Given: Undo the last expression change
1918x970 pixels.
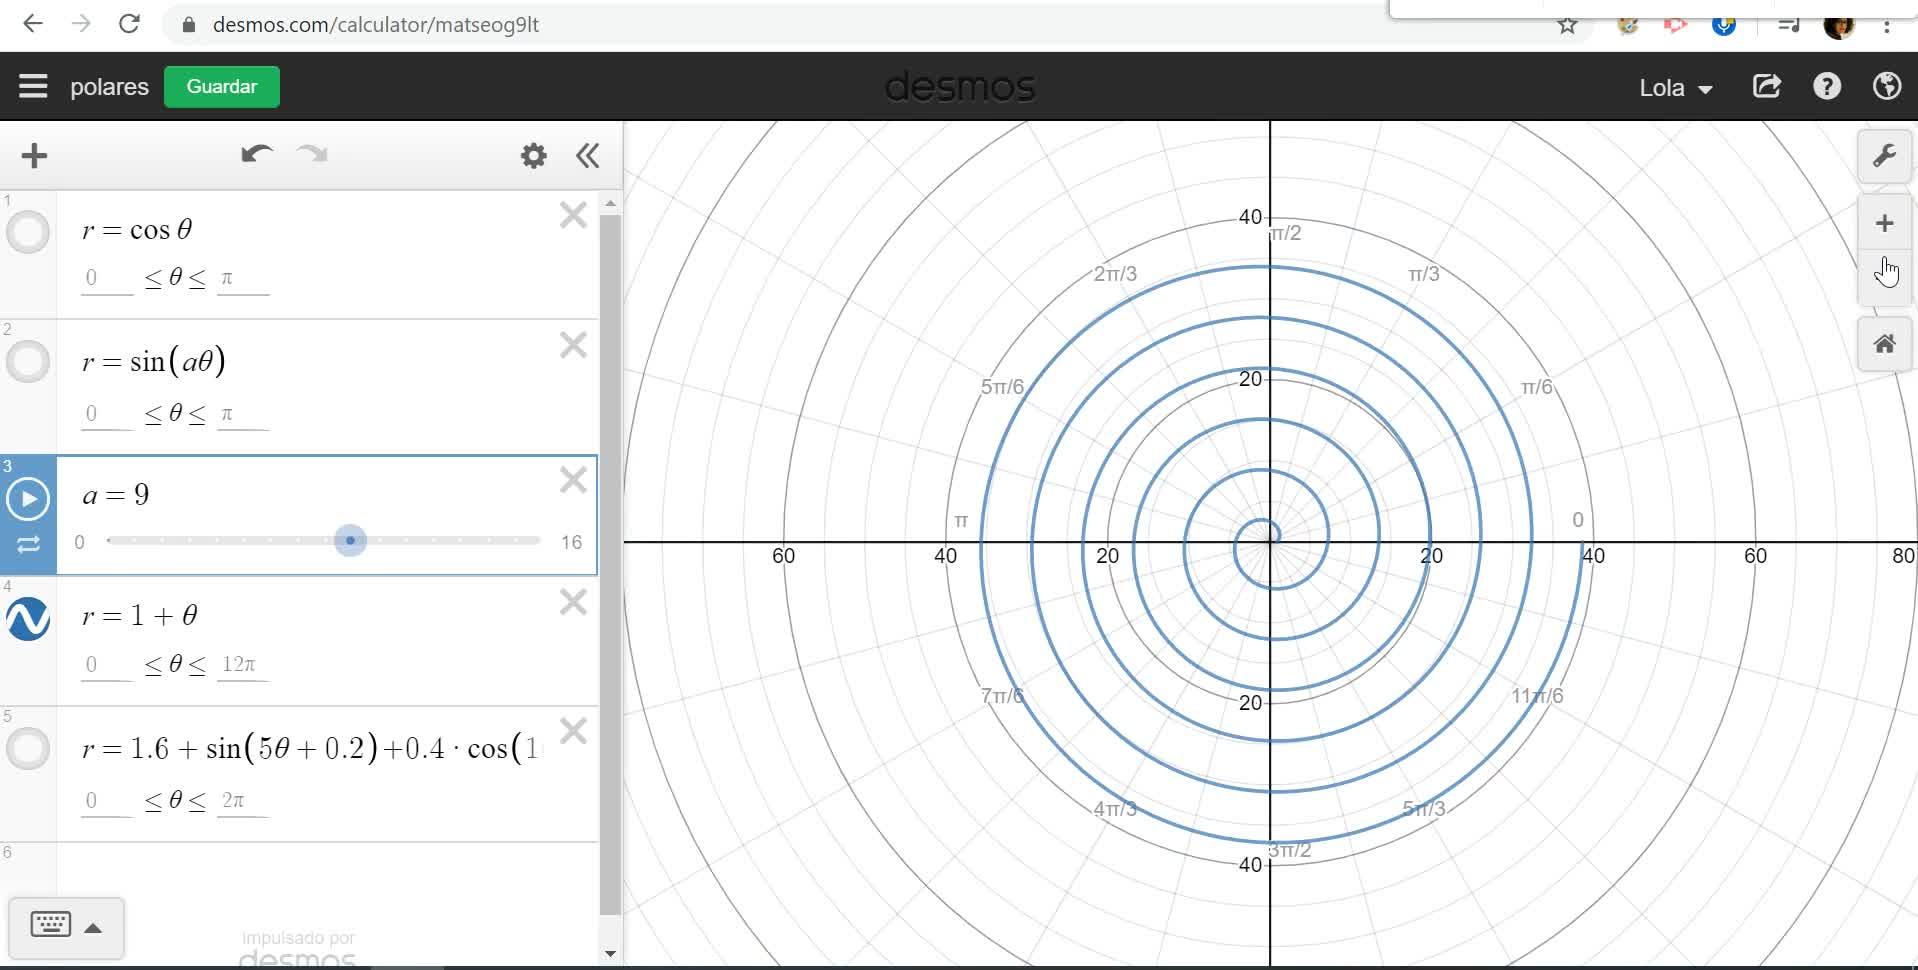Looking at the screenshot, I should click(256, 154).
